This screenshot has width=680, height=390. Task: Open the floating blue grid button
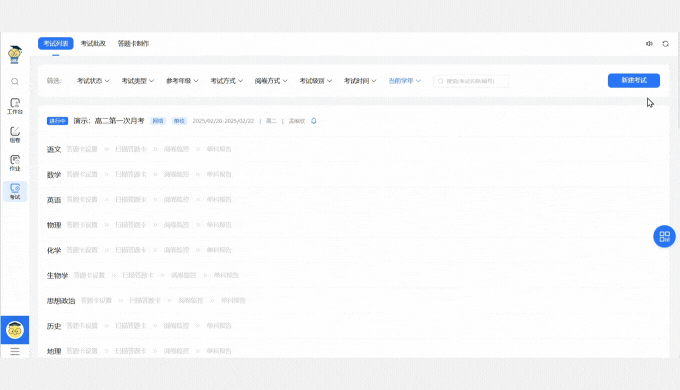tap(664, 236)
